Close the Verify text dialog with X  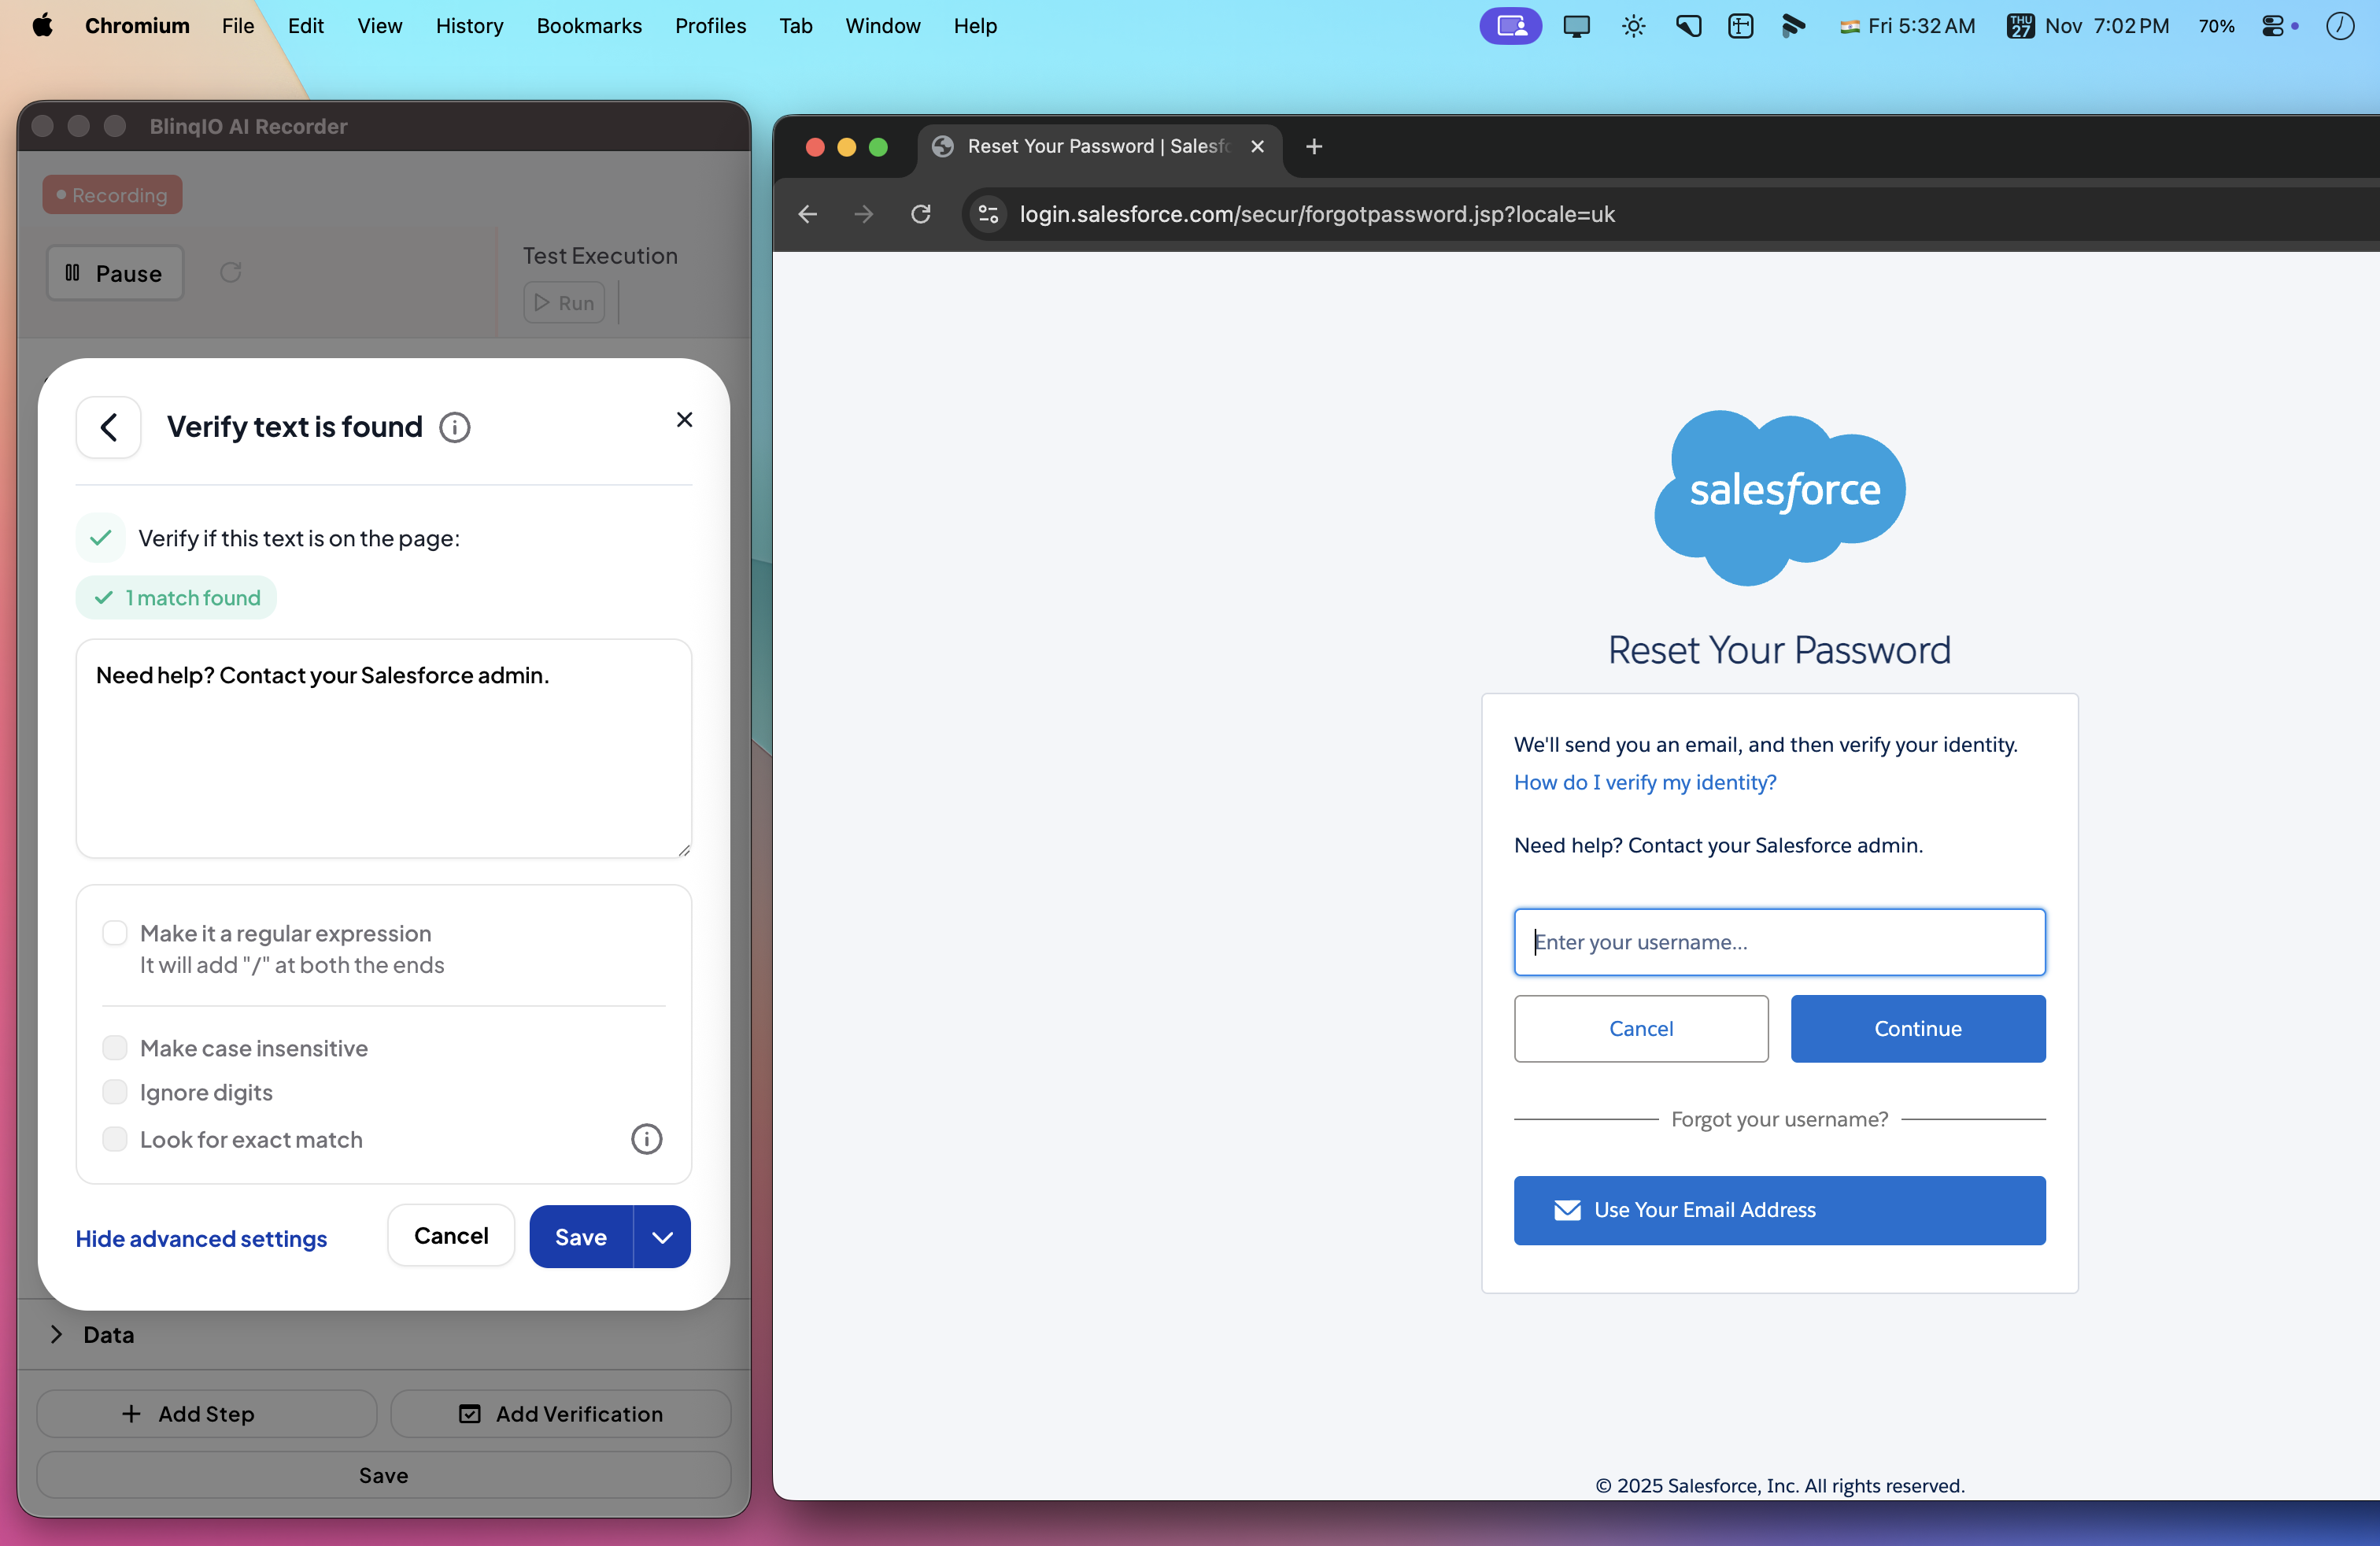[684, 420]
